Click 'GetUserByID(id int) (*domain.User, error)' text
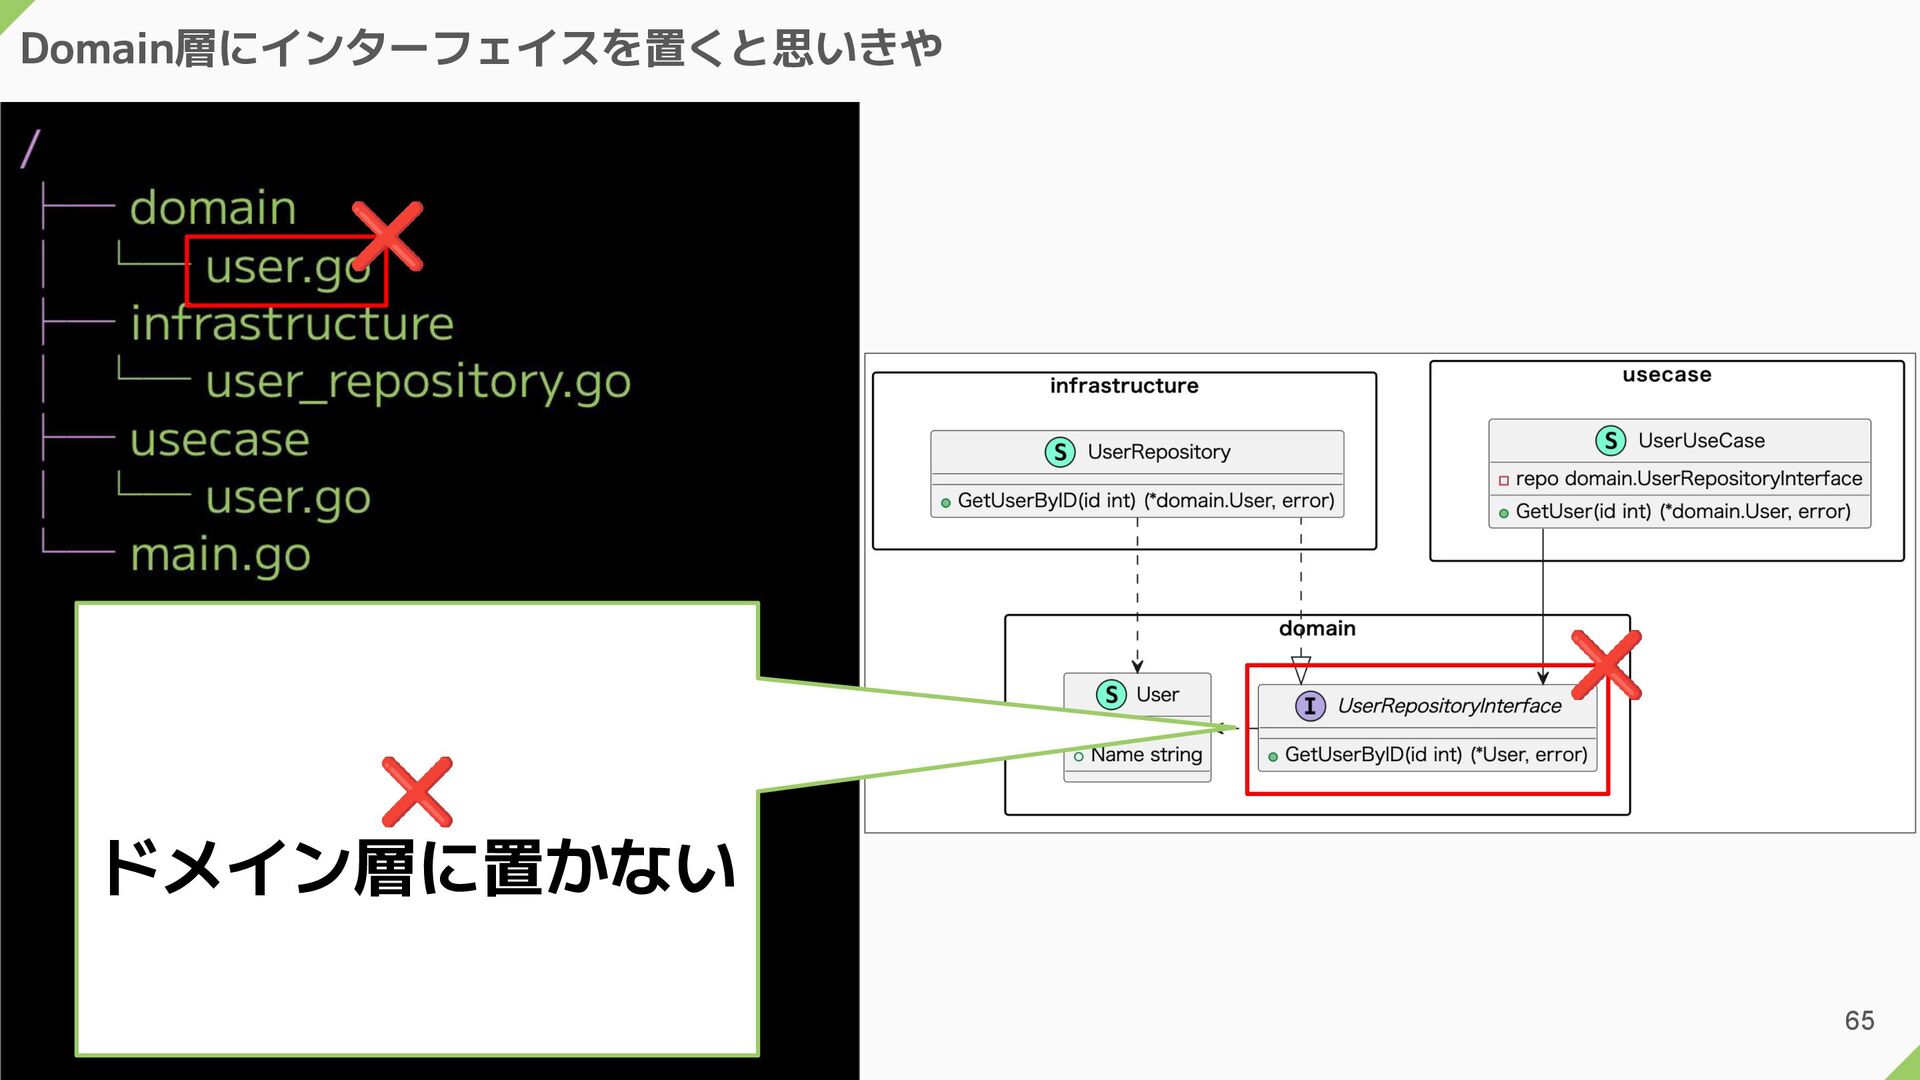 (1146, 501)
